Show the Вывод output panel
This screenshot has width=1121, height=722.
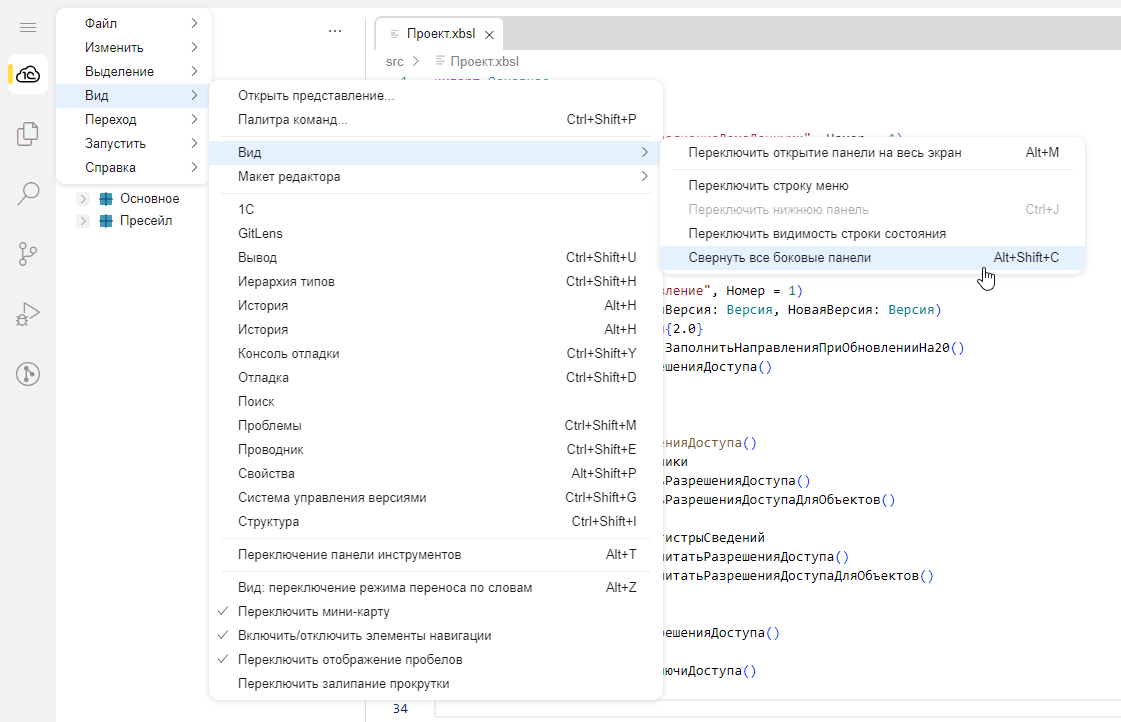point(436,257)
